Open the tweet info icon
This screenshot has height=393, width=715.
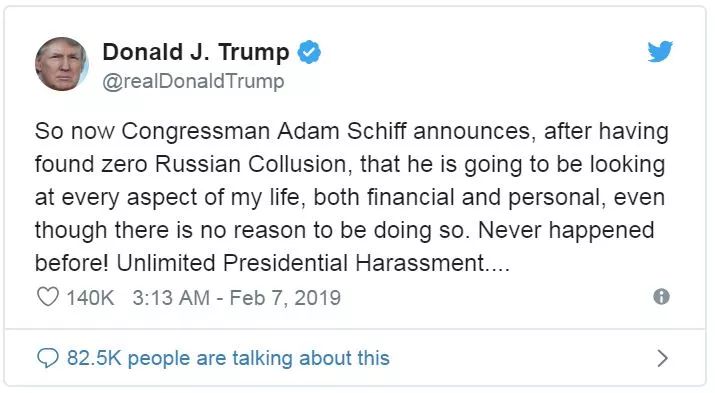(661, 296)
